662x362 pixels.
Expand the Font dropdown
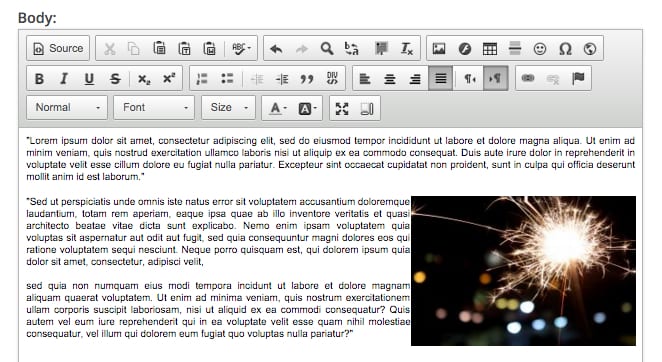[154, 108]
